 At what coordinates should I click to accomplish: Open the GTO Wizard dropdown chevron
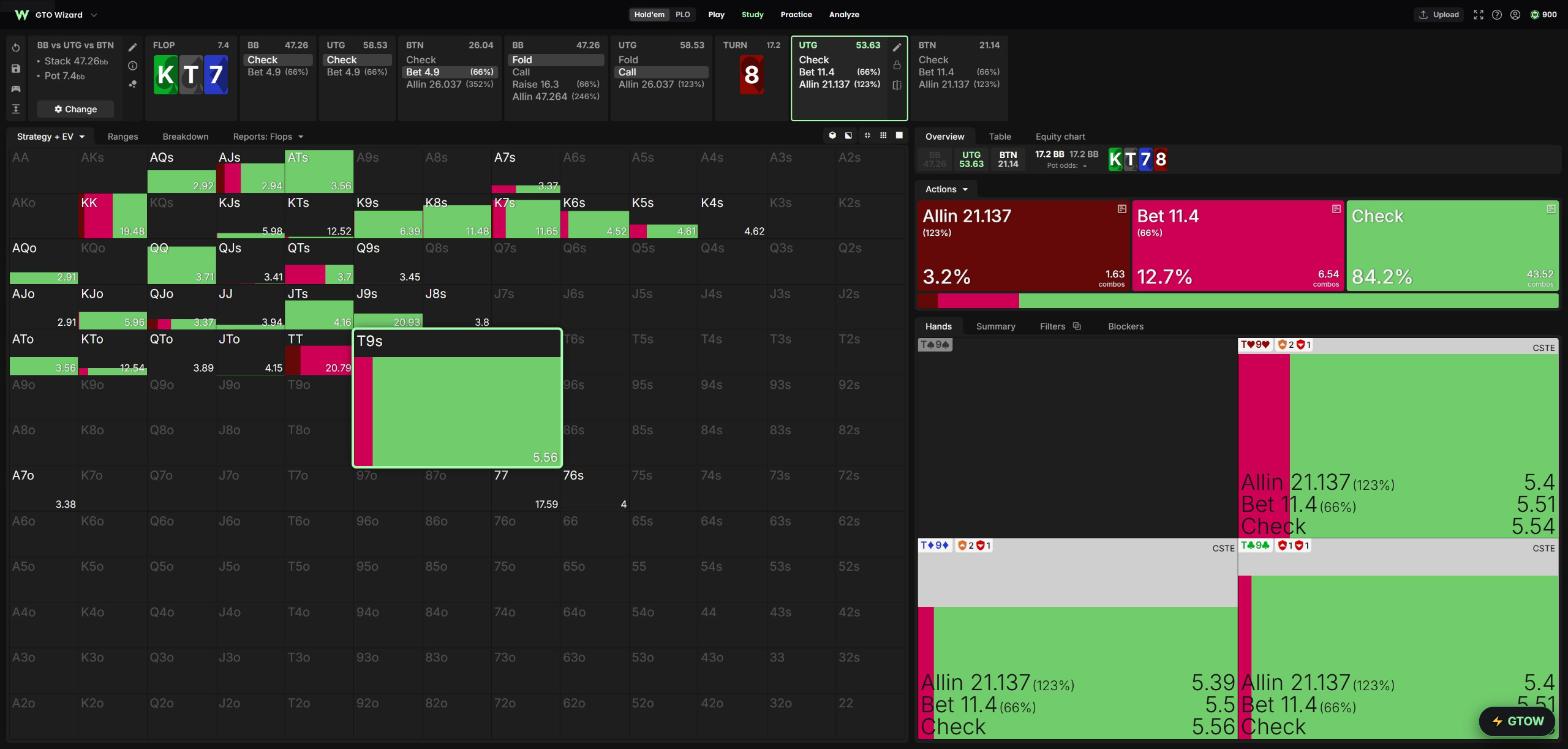(94, 15)
